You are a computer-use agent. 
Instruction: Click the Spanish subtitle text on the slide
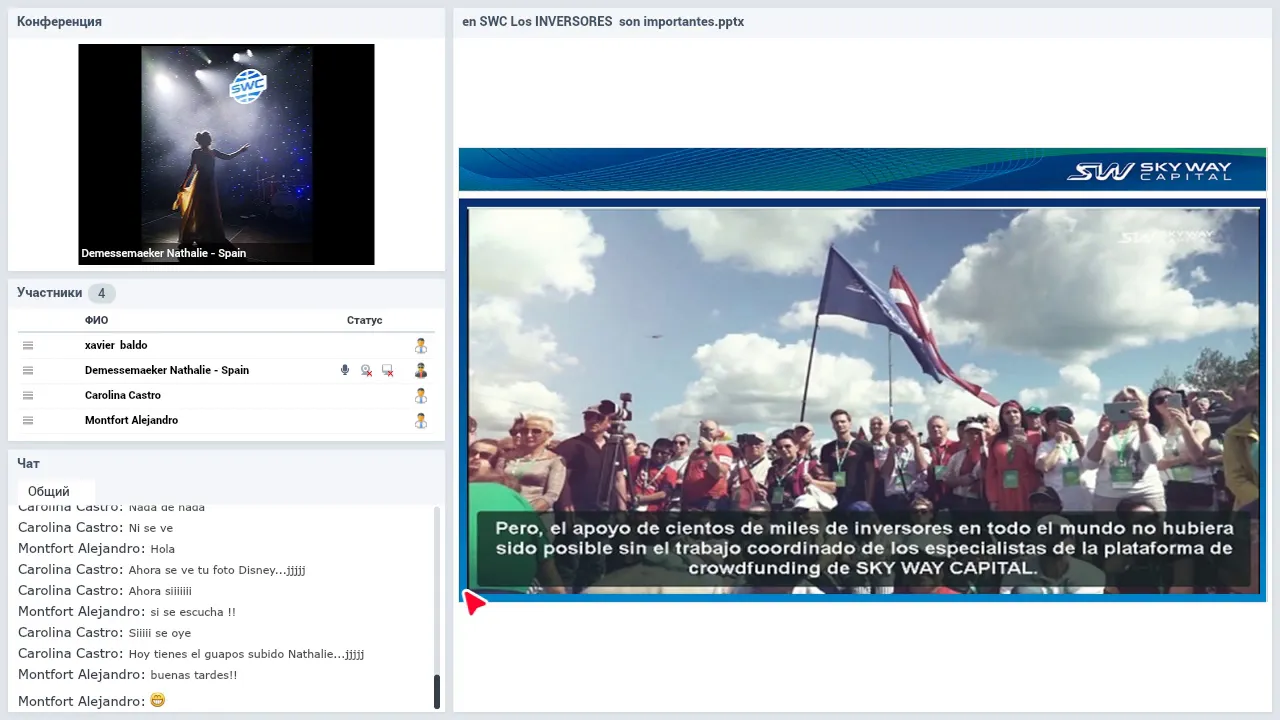tap(864, 548)
